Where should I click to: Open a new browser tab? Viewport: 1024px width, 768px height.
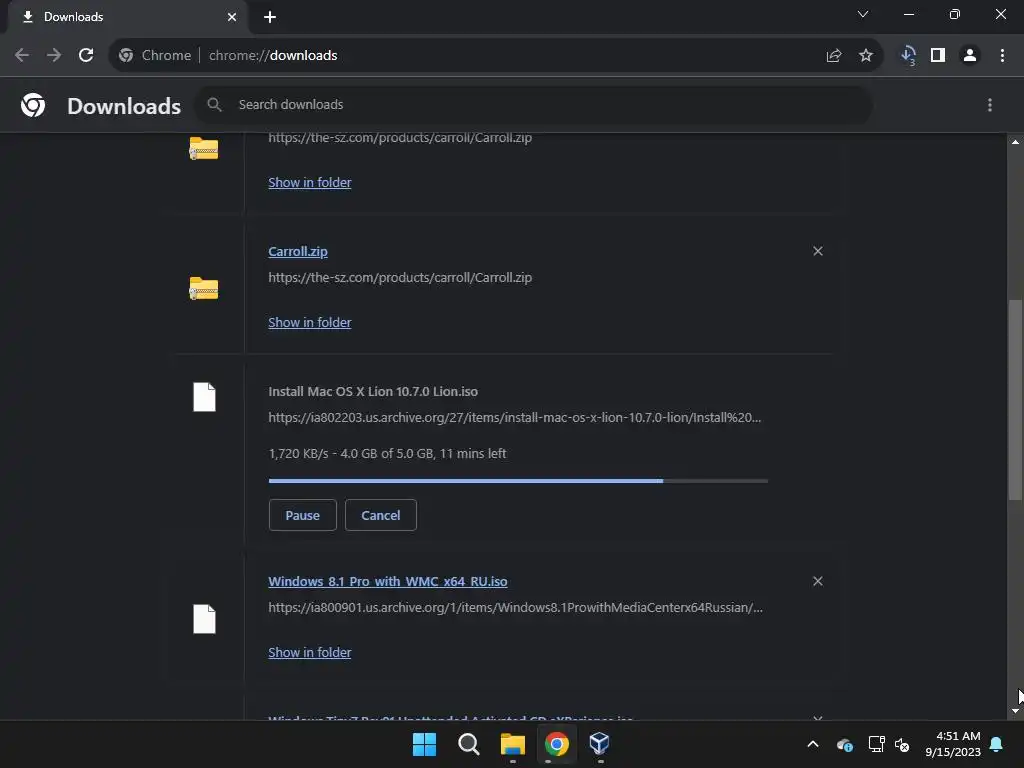click(x=270, y=17)
